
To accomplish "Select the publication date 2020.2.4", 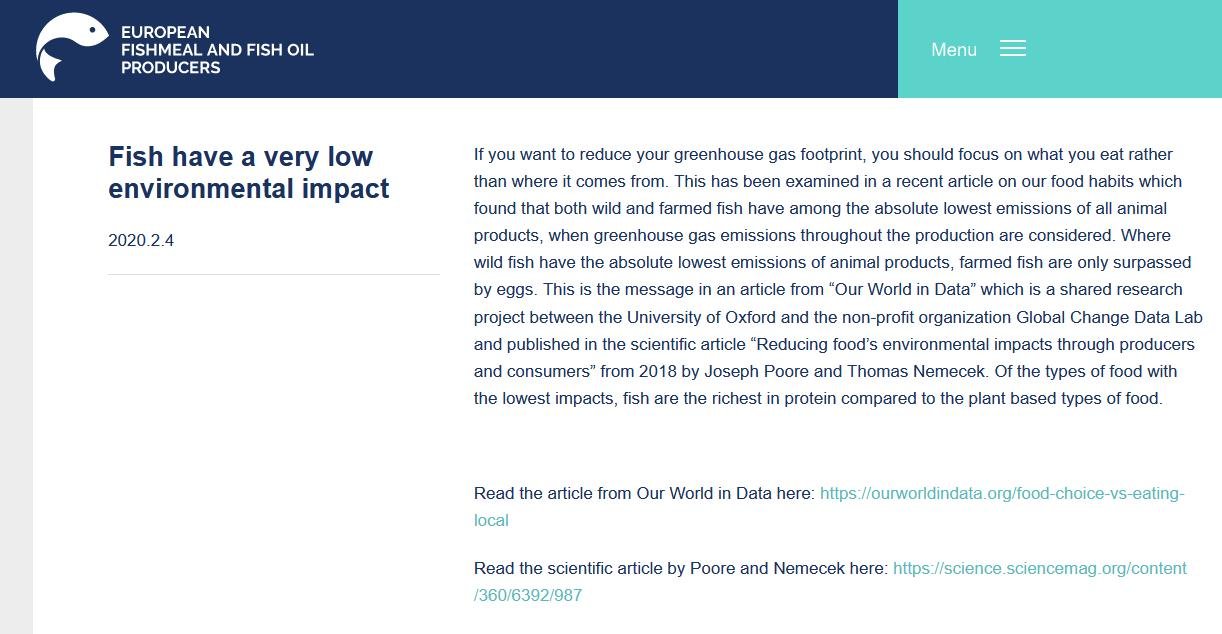I will (x=141, y=240).
